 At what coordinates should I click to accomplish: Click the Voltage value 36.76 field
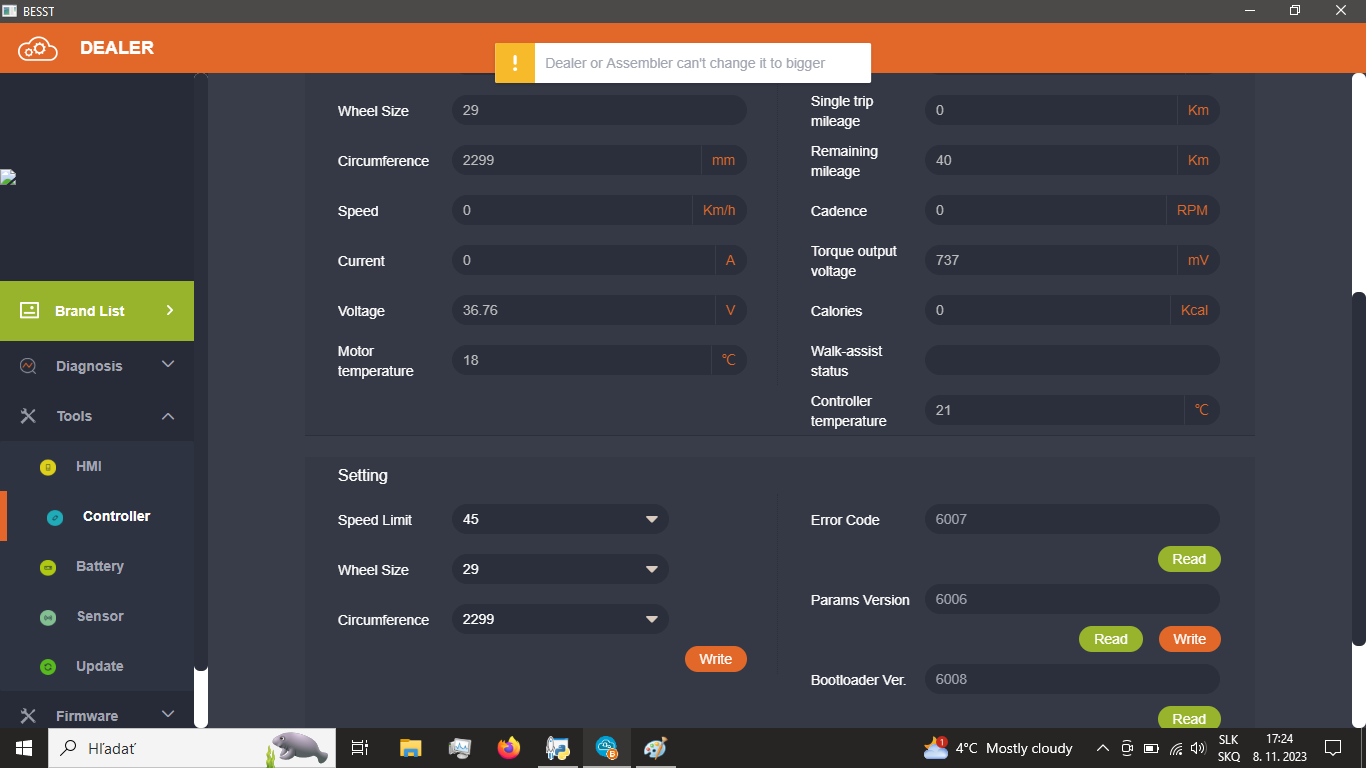(x=599, y=310)
